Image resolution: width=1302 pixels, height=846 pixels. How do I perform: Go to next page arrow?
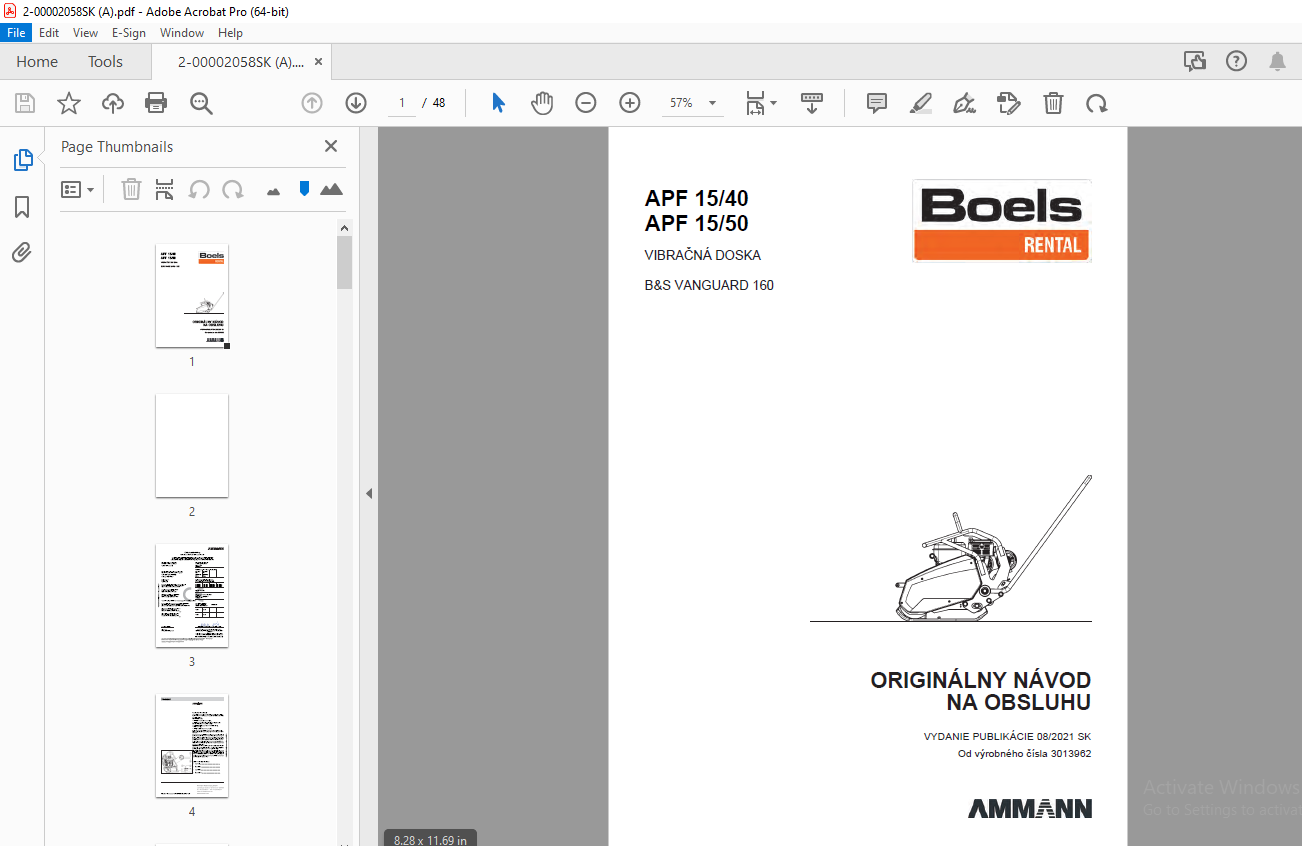coord(356,103)
